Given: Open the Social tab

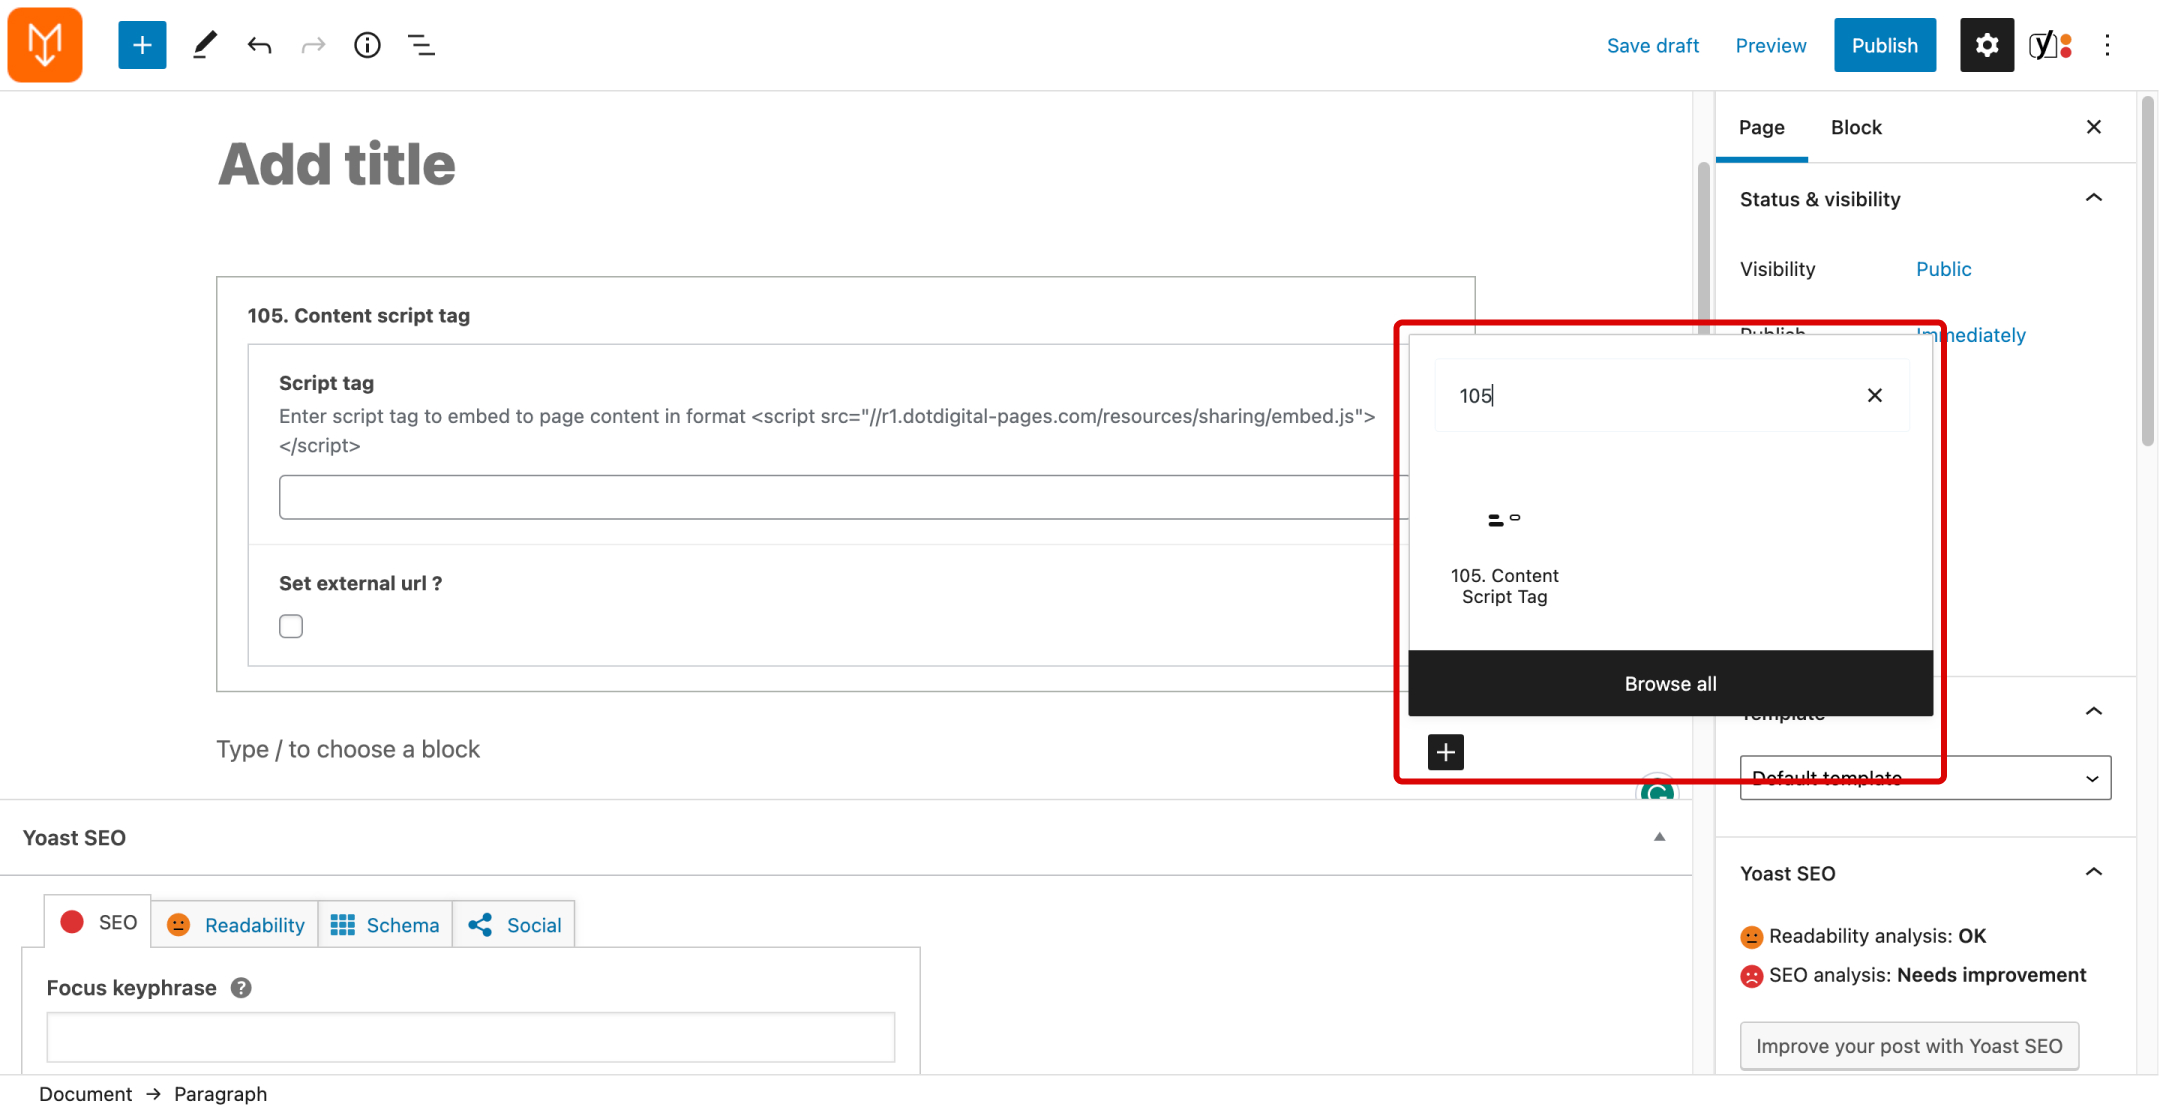Looking at the screenshot, I should [x=514, y=925].
